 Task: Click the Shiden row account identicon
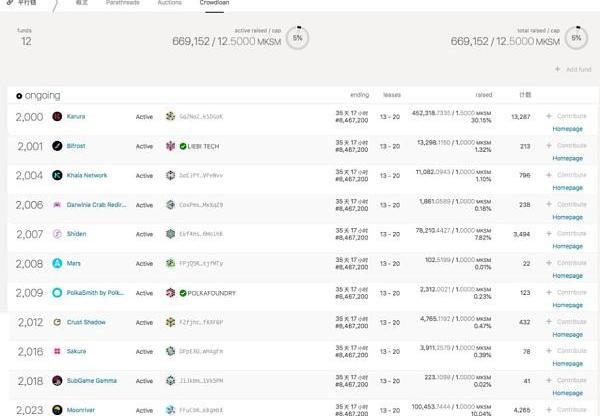point(170,234)
